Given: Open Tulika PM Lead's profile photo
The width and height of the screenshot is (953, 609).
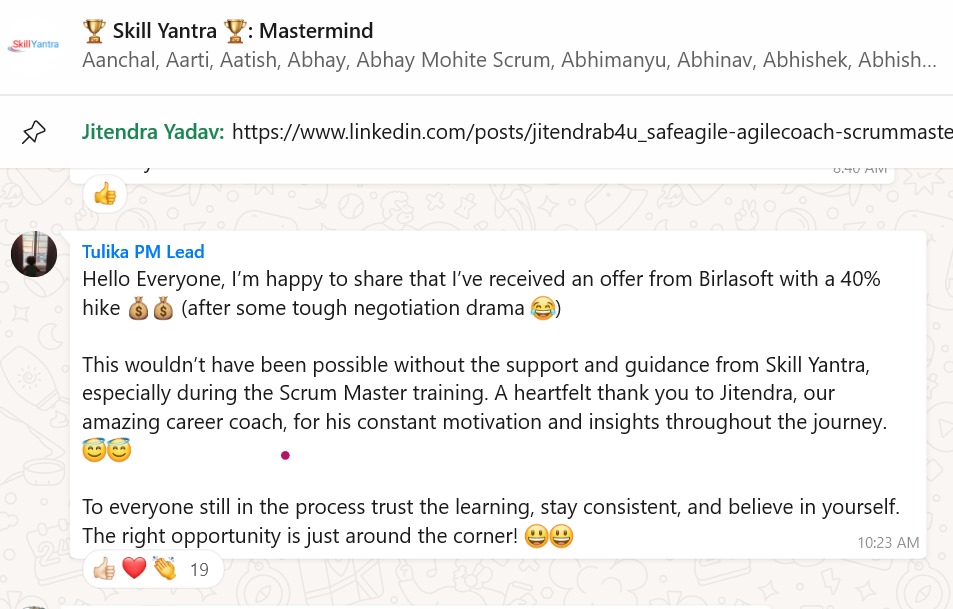Looking at the screenshot, I should point(34,254).
